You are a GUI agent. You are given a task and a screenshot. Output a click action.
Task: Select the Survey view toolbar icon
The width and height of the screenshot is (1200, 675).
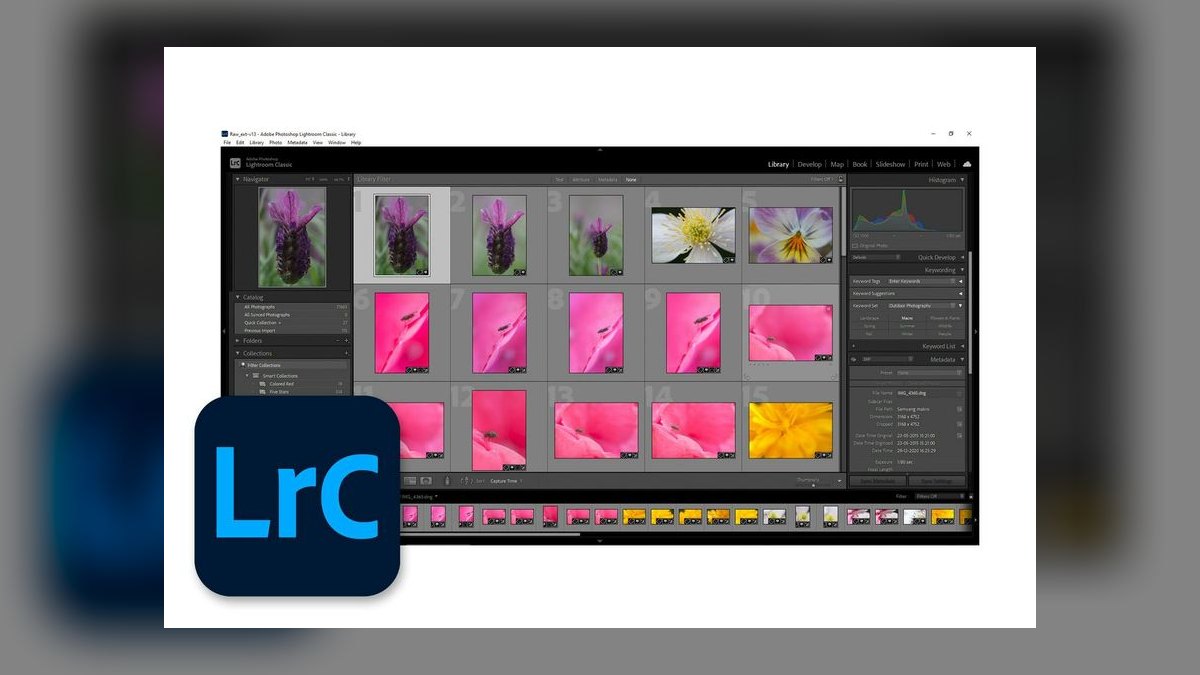pyautogui.click(x=426, y=481)
